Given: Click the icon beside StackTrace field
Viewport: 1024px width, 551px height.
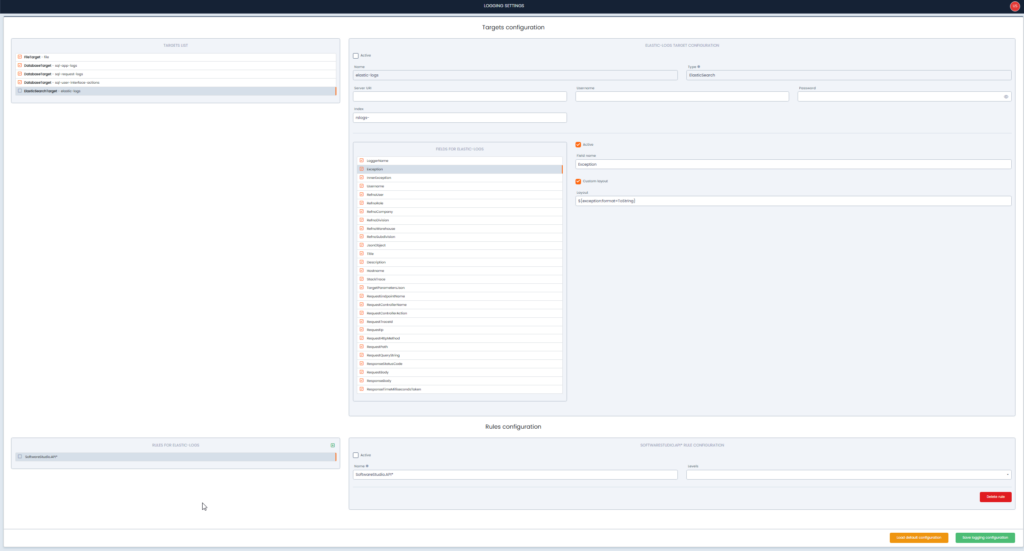Looking at the screenshot, I should (361, 279).
